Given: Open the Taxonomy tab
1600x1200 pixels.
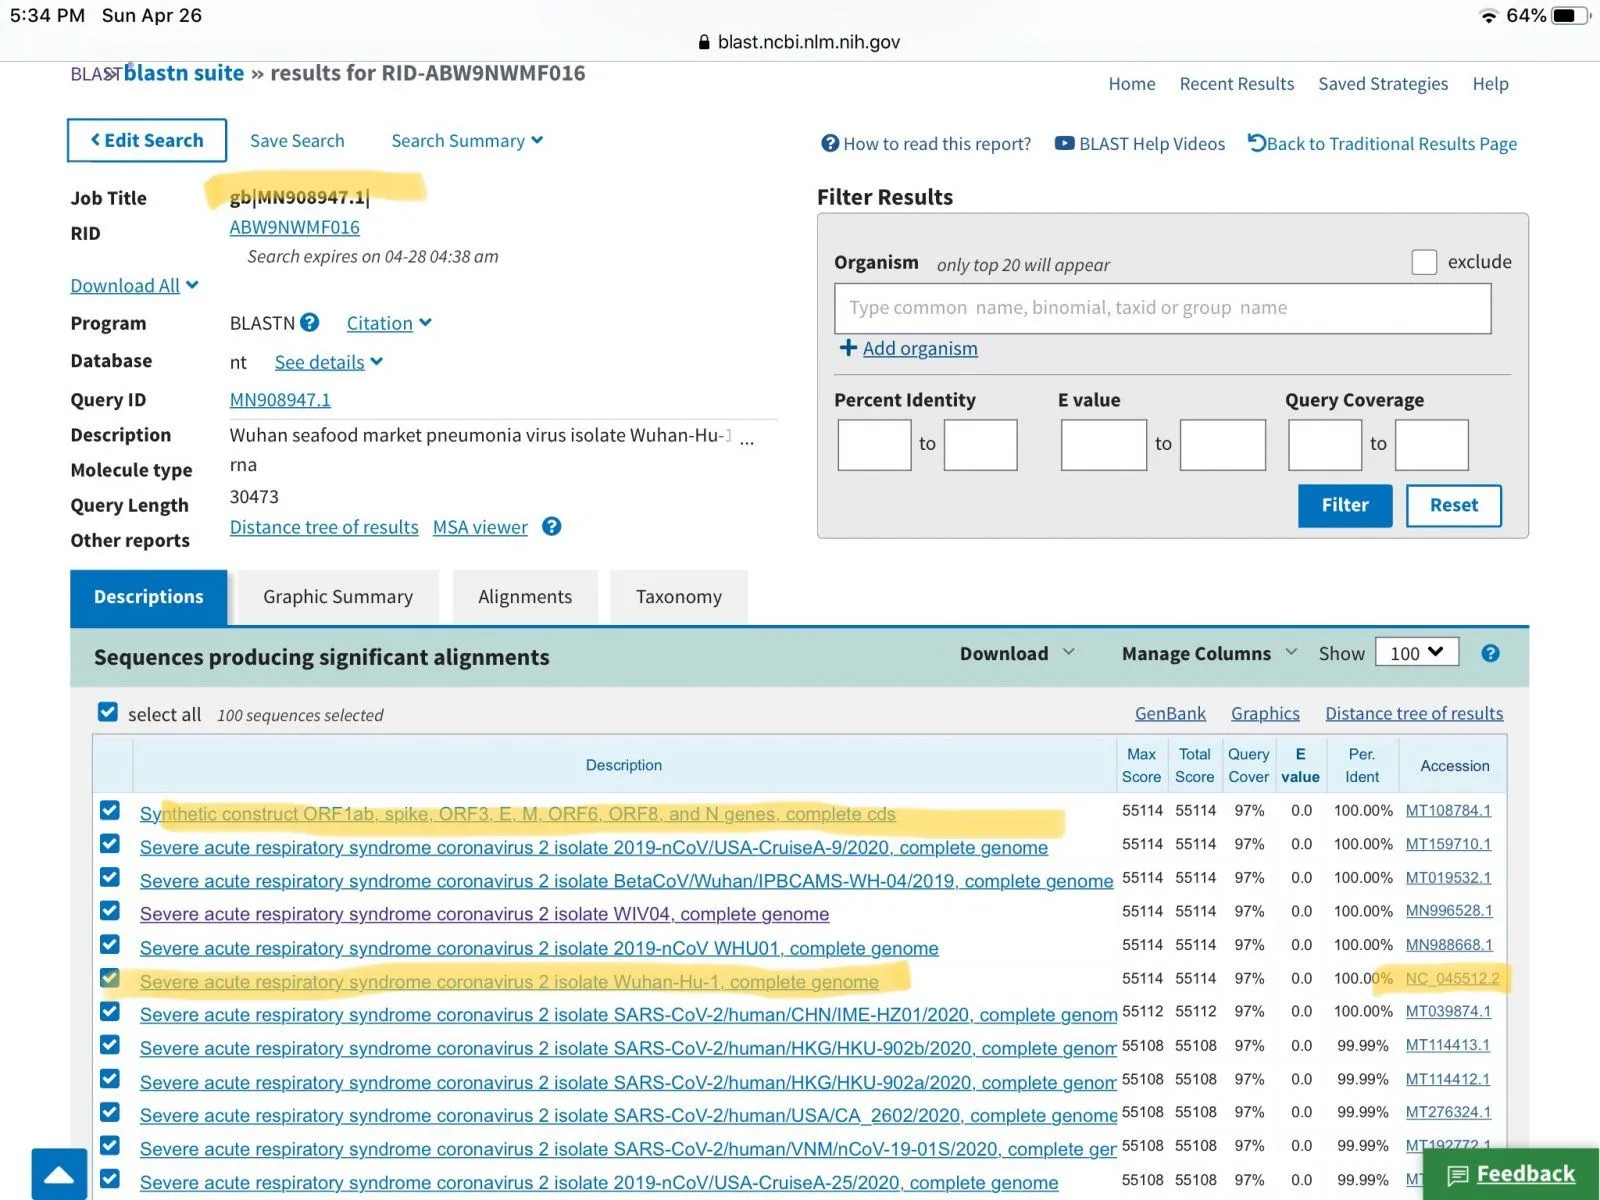Looking at the screenshot, I should (678, 597).
